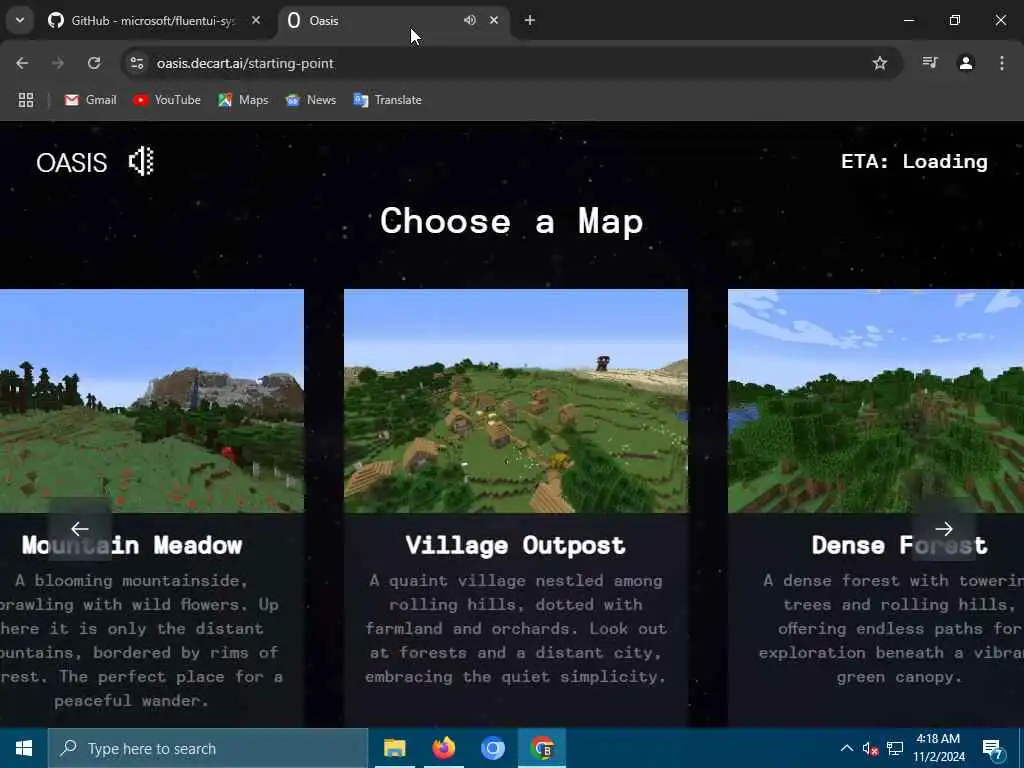1024x768 pixels.
Task: Toggle the Oasis sound speaker icon
Action: [x=141, y=161]
